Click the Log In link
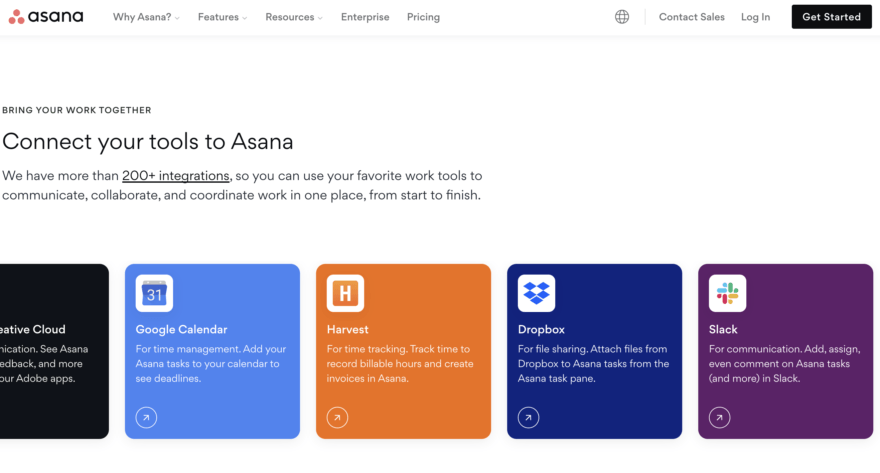Image resolution: width=880 pixels, height=473 pixels. tap(755, 17)
